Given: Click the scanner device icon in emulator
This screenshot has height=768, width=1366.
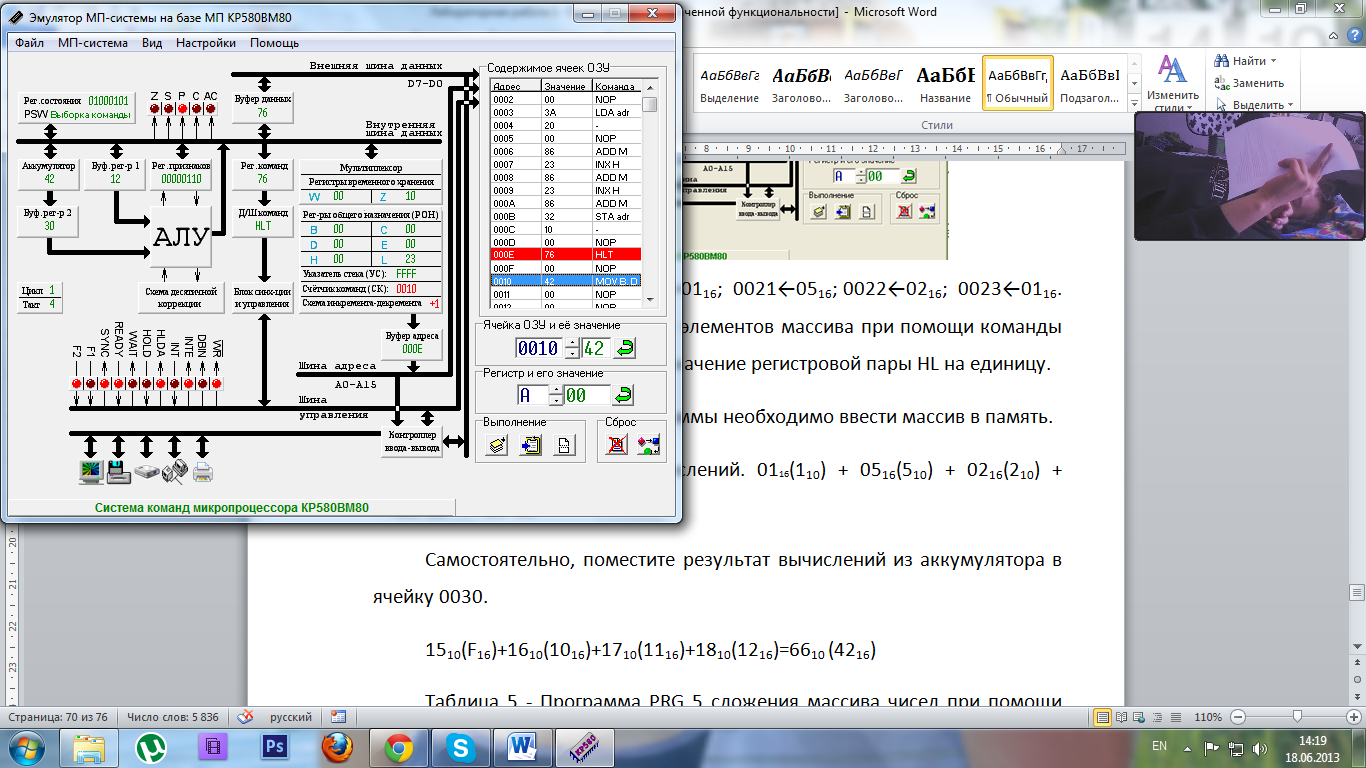Looking at the screenshot, I should (x=146, y=473).
